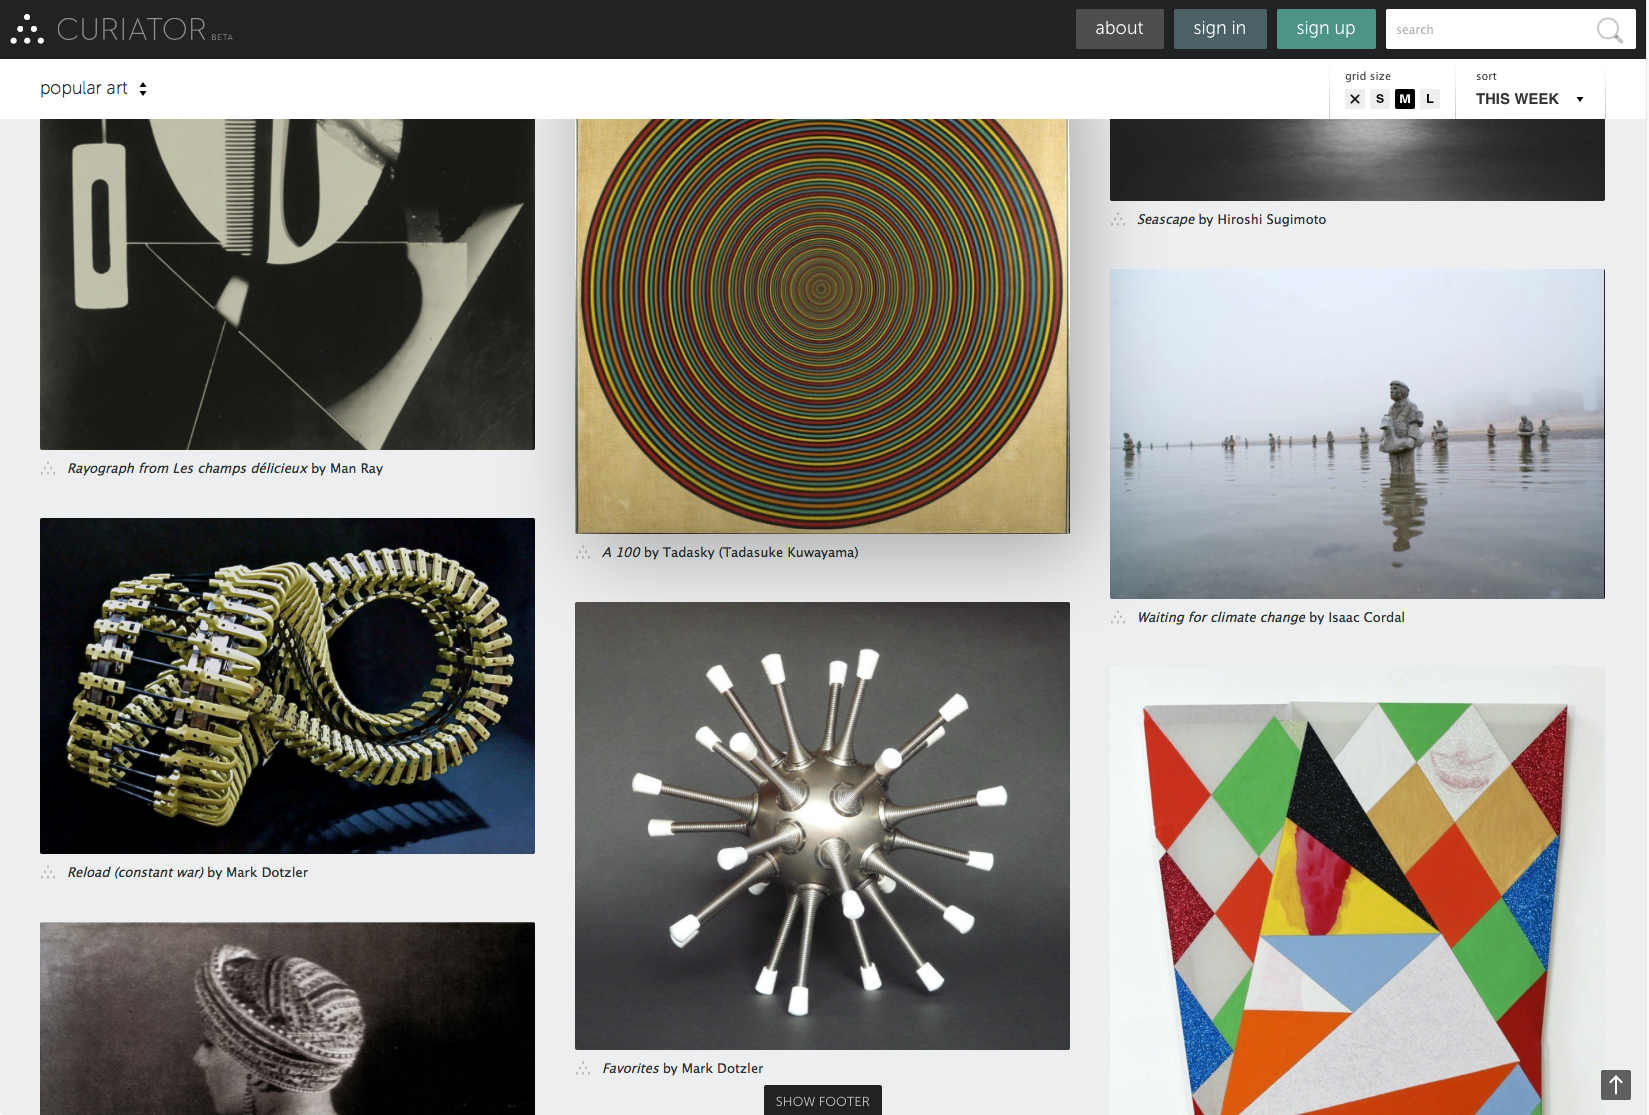Click the SHOW FOOTER button
This screenshot has width=1649, height=1115.
pos(822,1100)
